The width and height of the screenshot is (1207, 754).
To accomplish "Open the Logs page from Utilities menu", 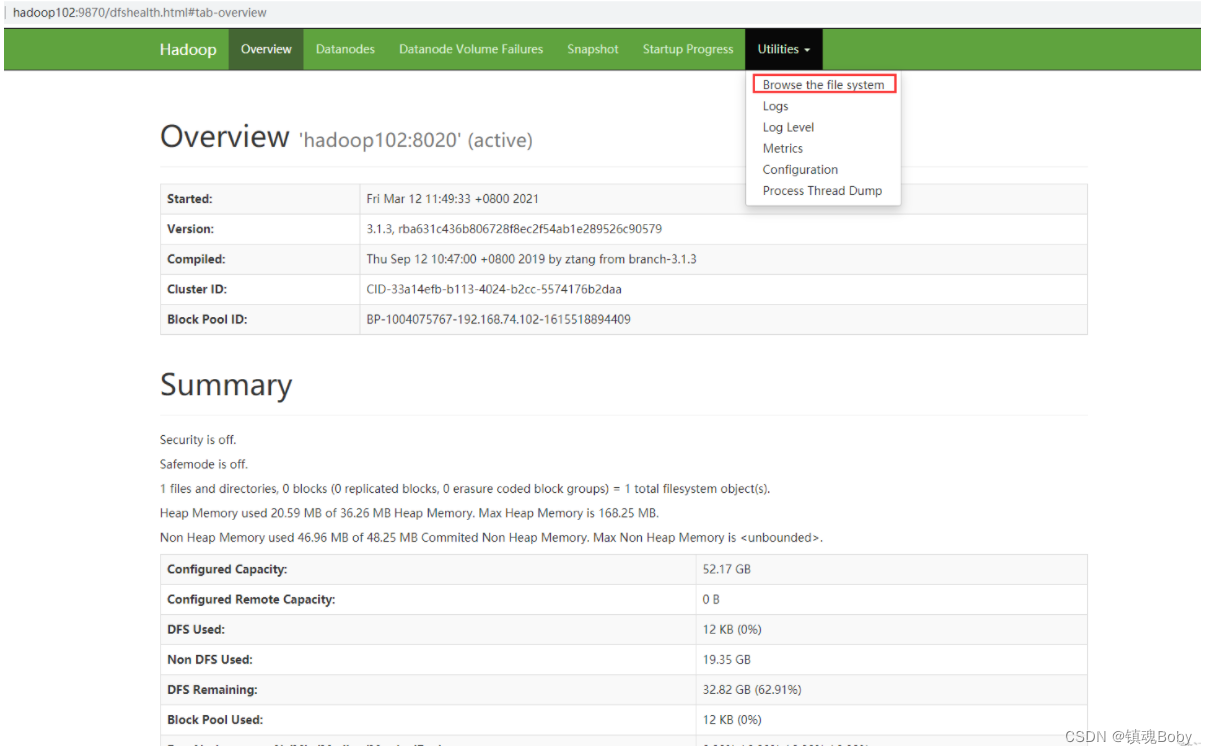I will 775,105.
